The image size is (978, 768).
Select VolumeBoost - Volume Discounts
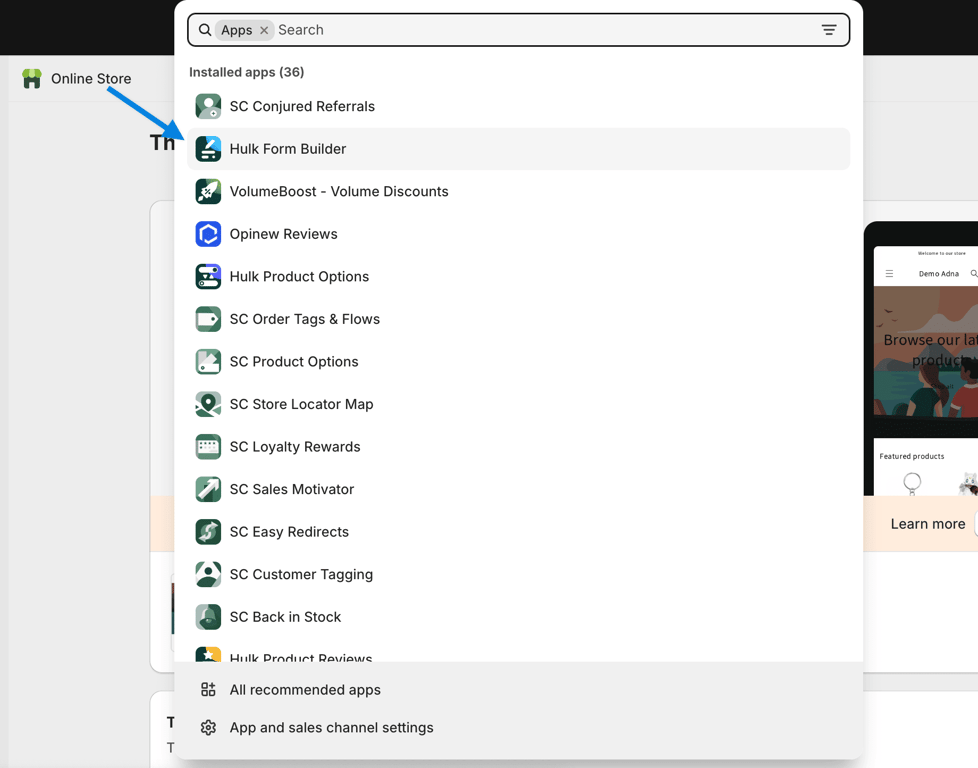coord(518,191)
